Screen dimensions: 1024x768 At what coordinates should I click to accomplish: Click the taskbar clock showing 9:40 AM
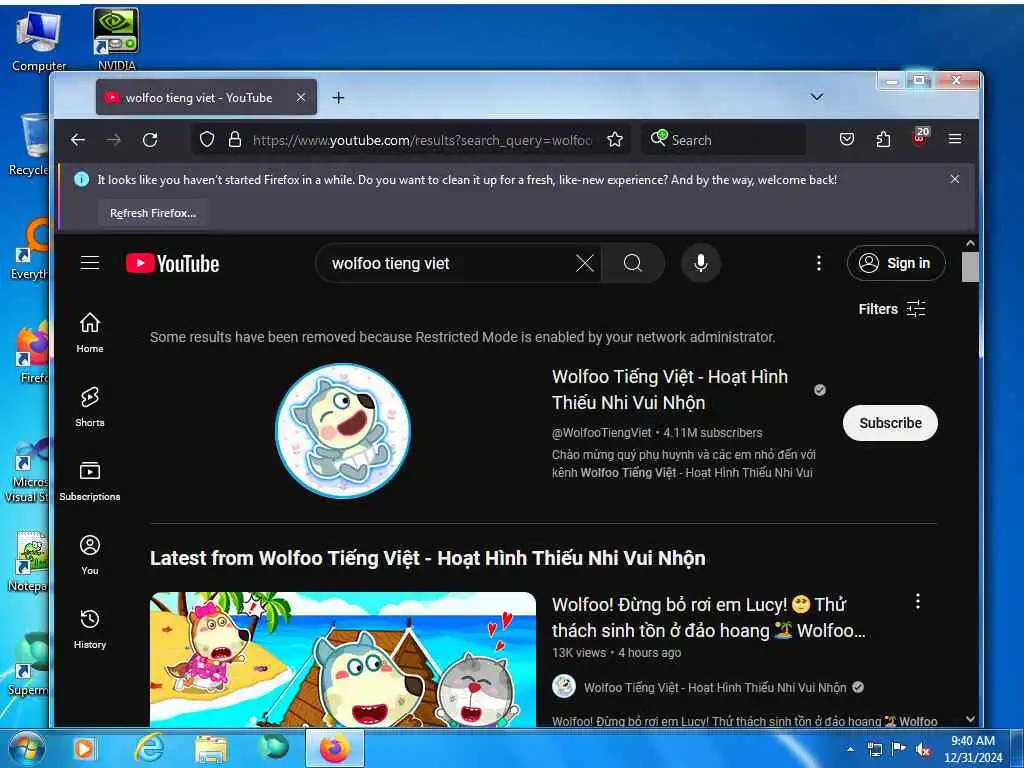[x=972, y=749]
